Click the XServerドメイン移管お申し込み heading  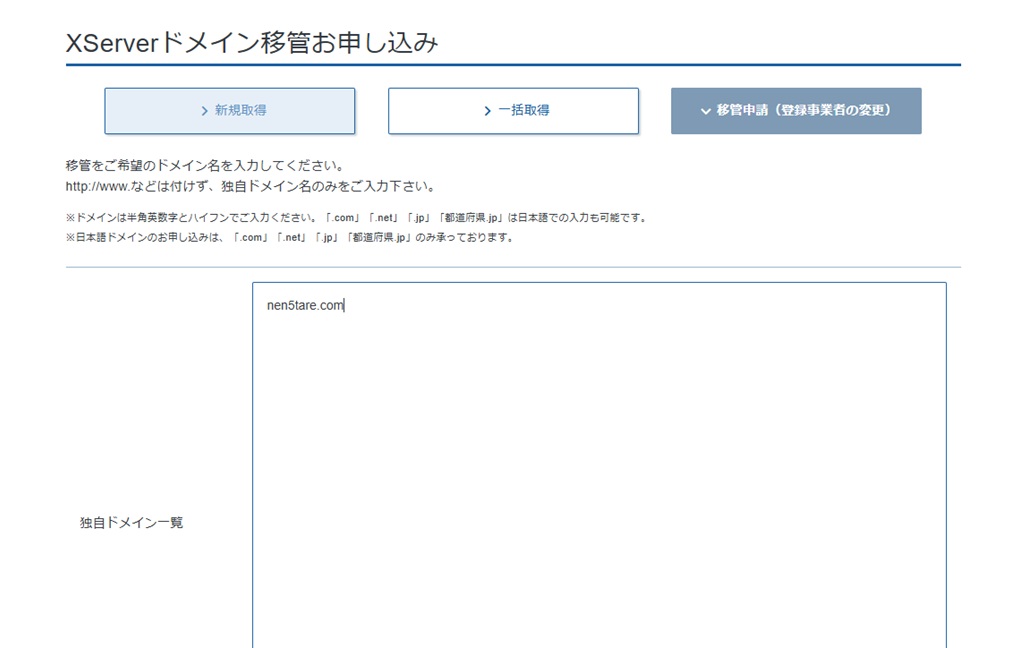tap(252, 43)
